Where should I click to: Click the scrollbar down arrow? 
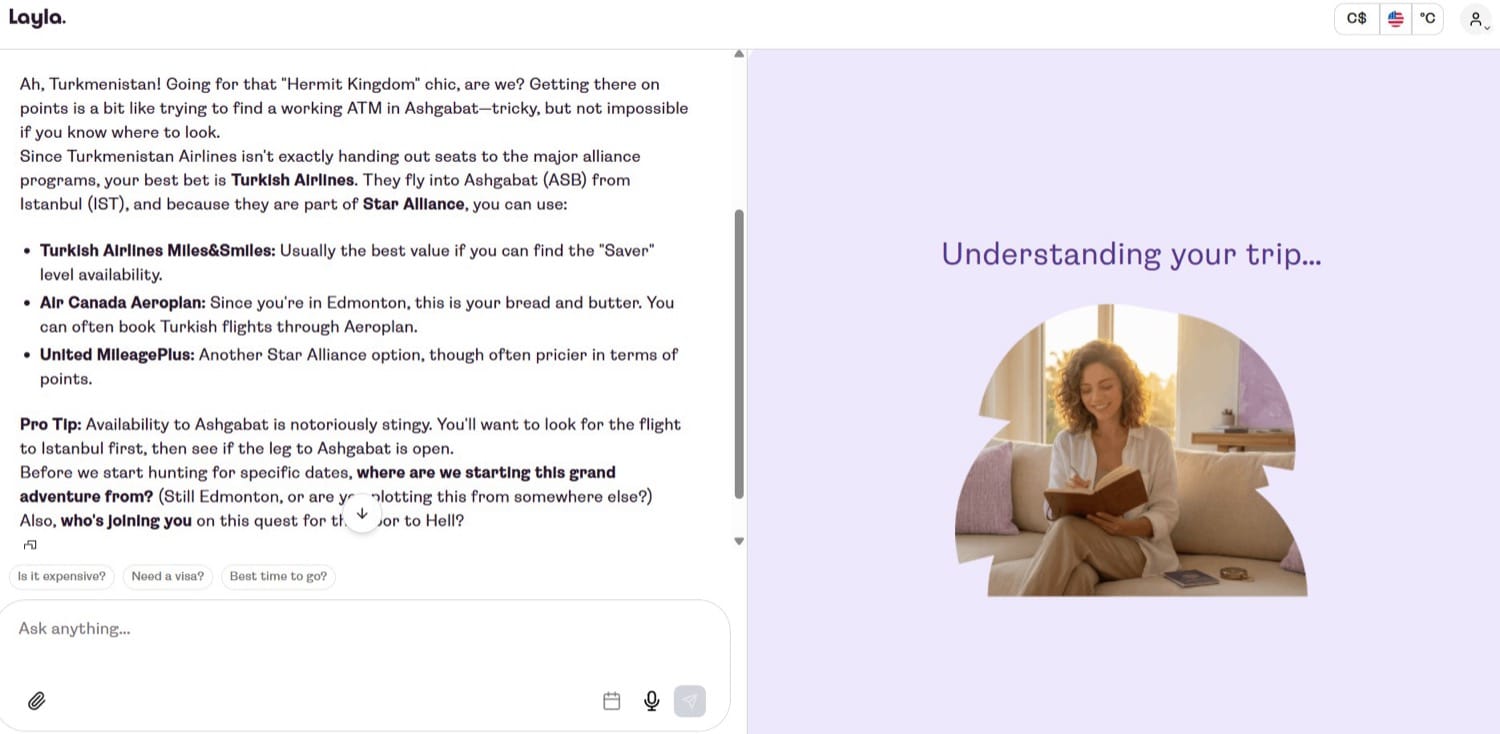(x=739, y=541)
